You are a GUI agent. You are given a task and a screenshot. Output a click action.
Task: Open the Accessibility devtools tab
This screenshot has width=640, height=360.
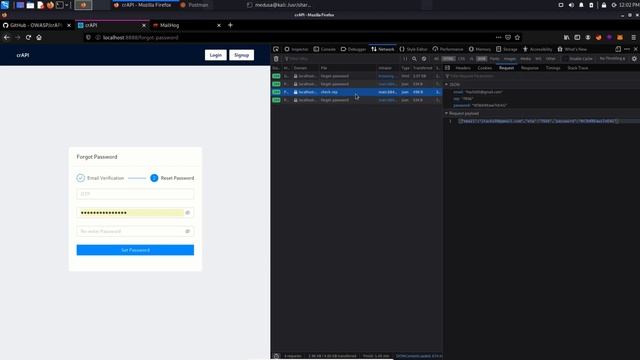(x=537, y=49)
